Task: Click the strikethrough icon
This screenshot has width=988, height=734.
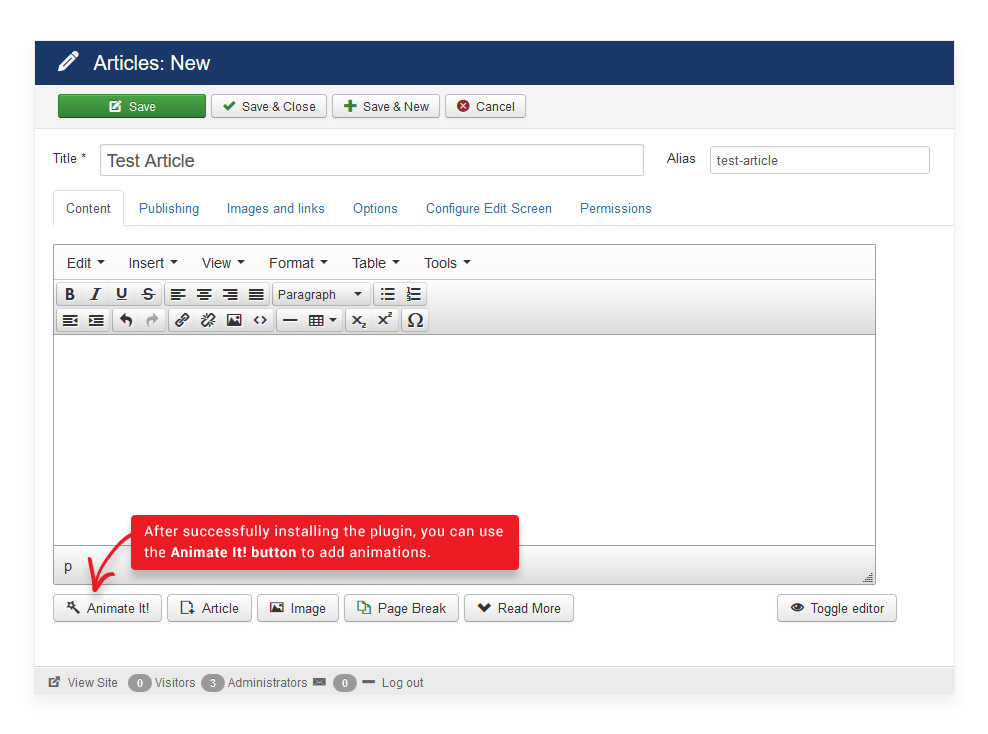Action: tap(148, 294)
